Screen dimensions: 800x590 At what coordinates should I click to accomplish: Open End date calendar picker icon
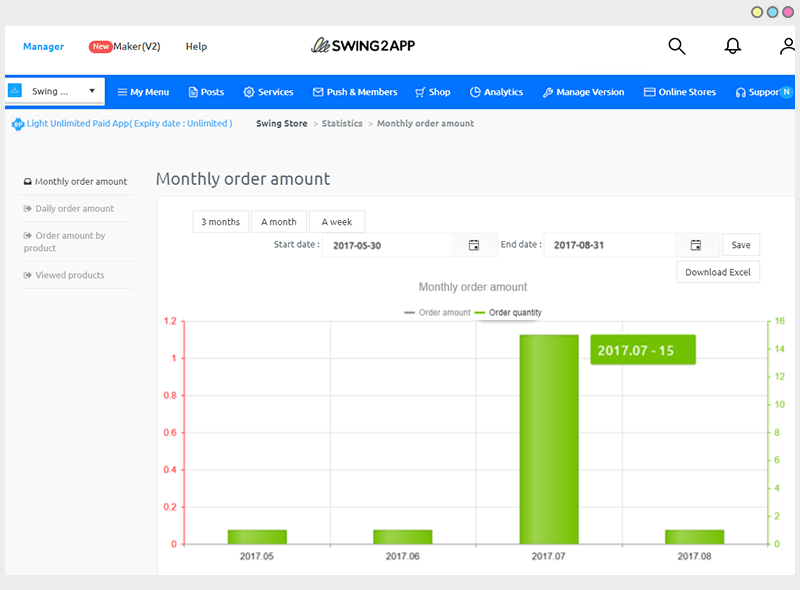695,245
